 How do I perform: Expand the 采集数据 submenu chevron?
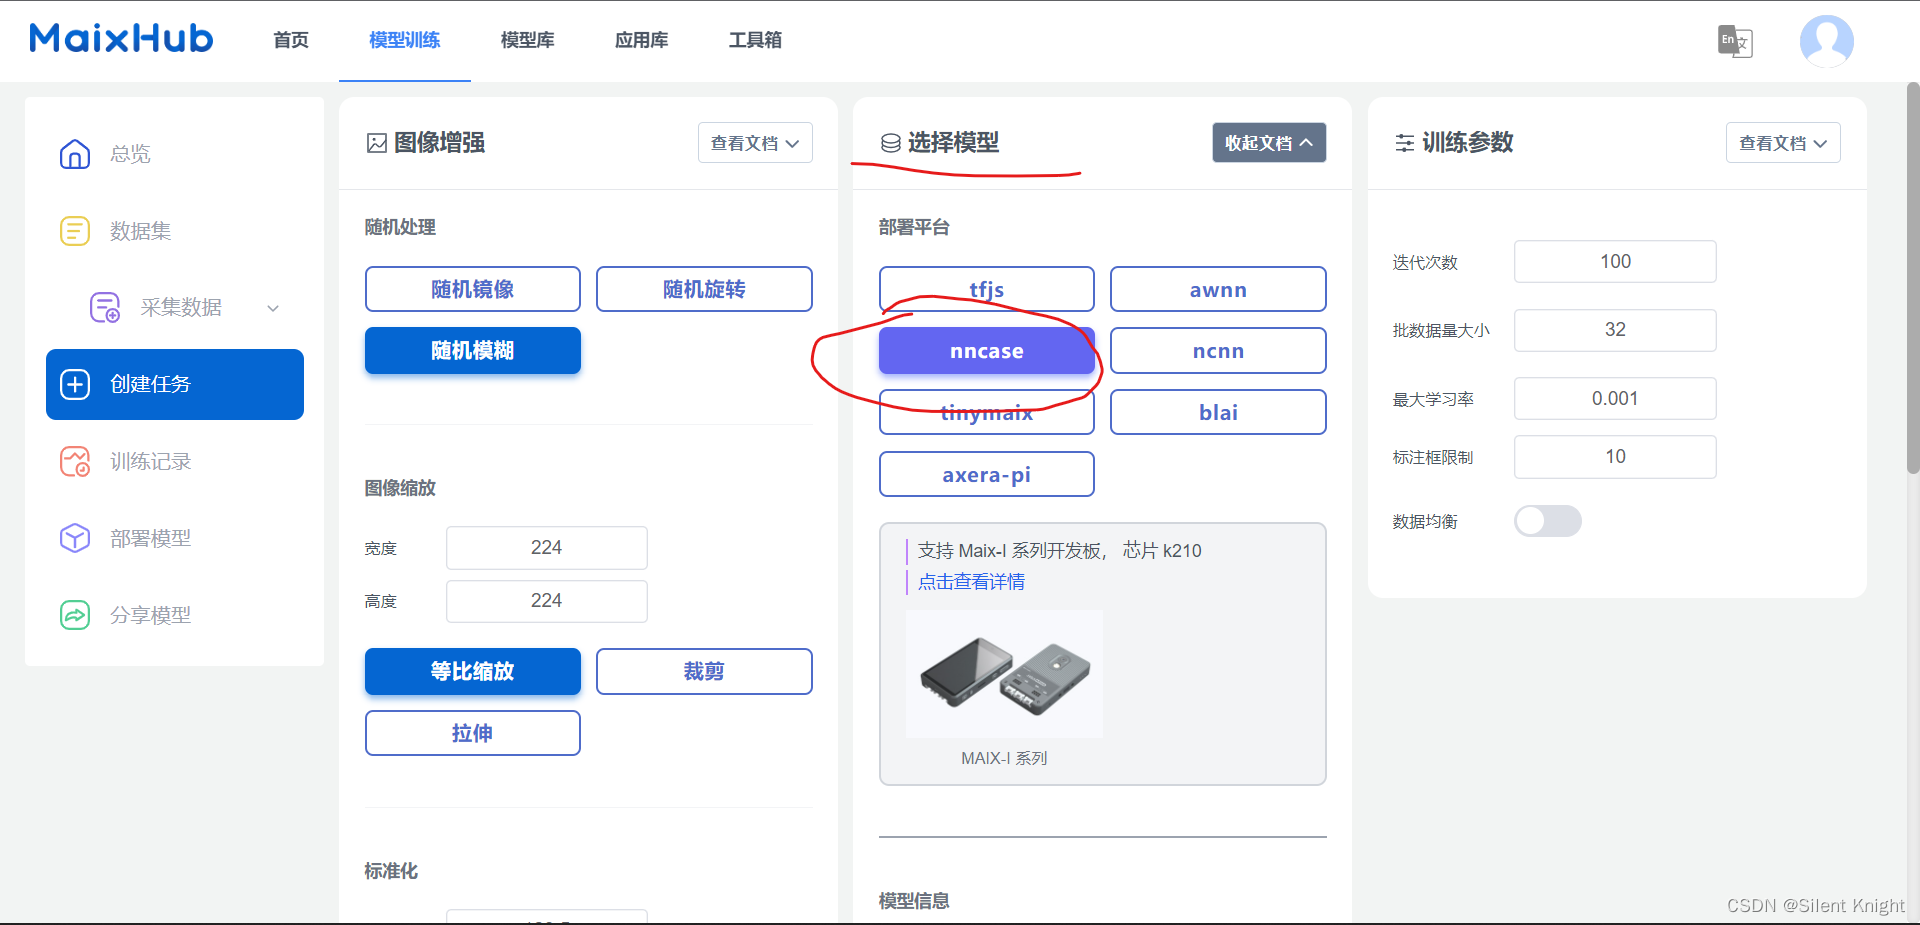[x=273, y=308]
